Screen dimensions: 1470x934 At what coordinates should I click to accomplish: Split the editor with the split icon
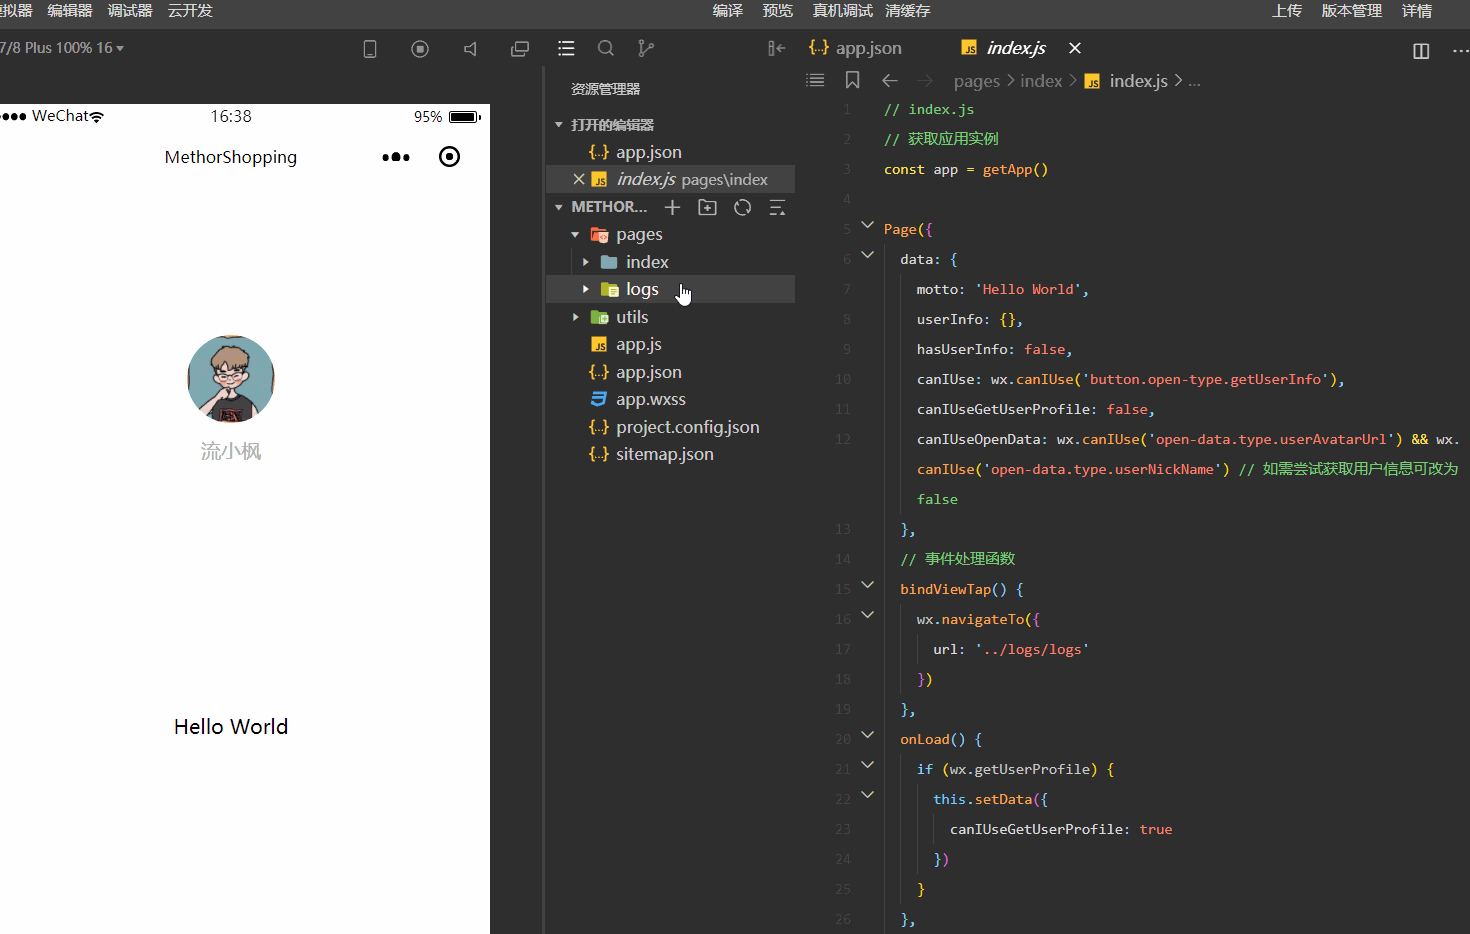(x=1421, y=51)
